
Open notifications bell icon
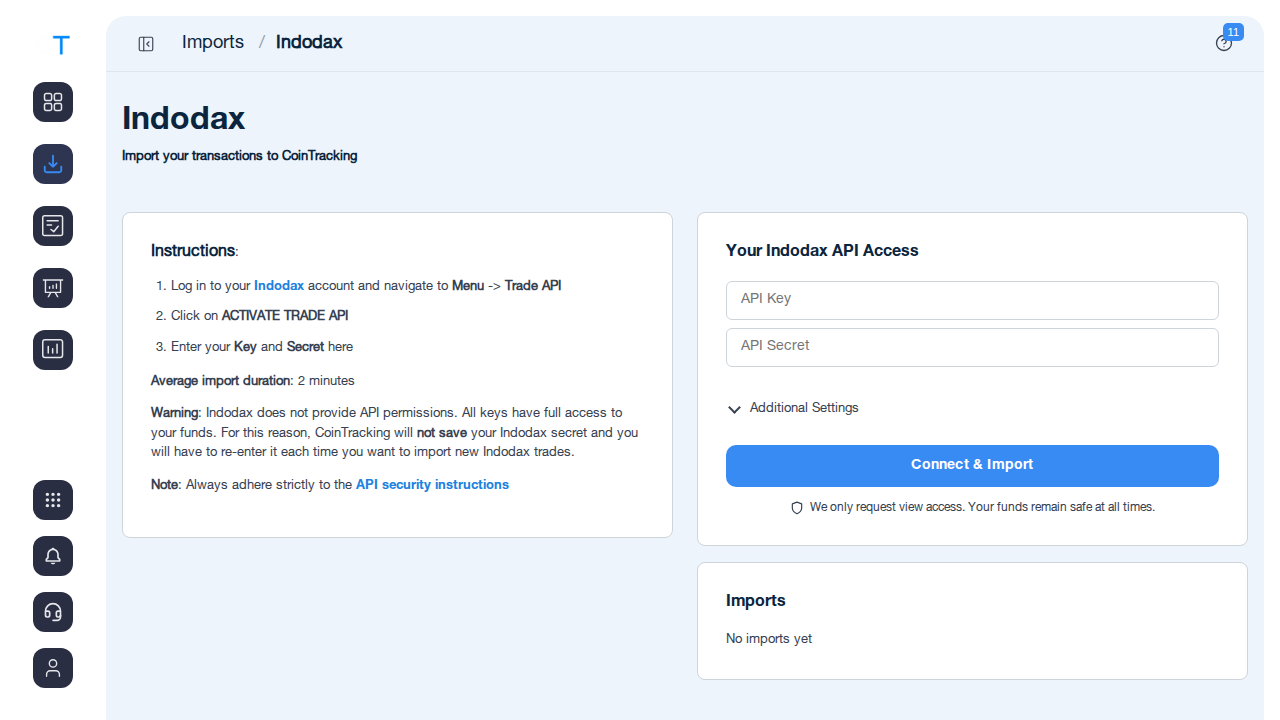click(x=53, y=556)
